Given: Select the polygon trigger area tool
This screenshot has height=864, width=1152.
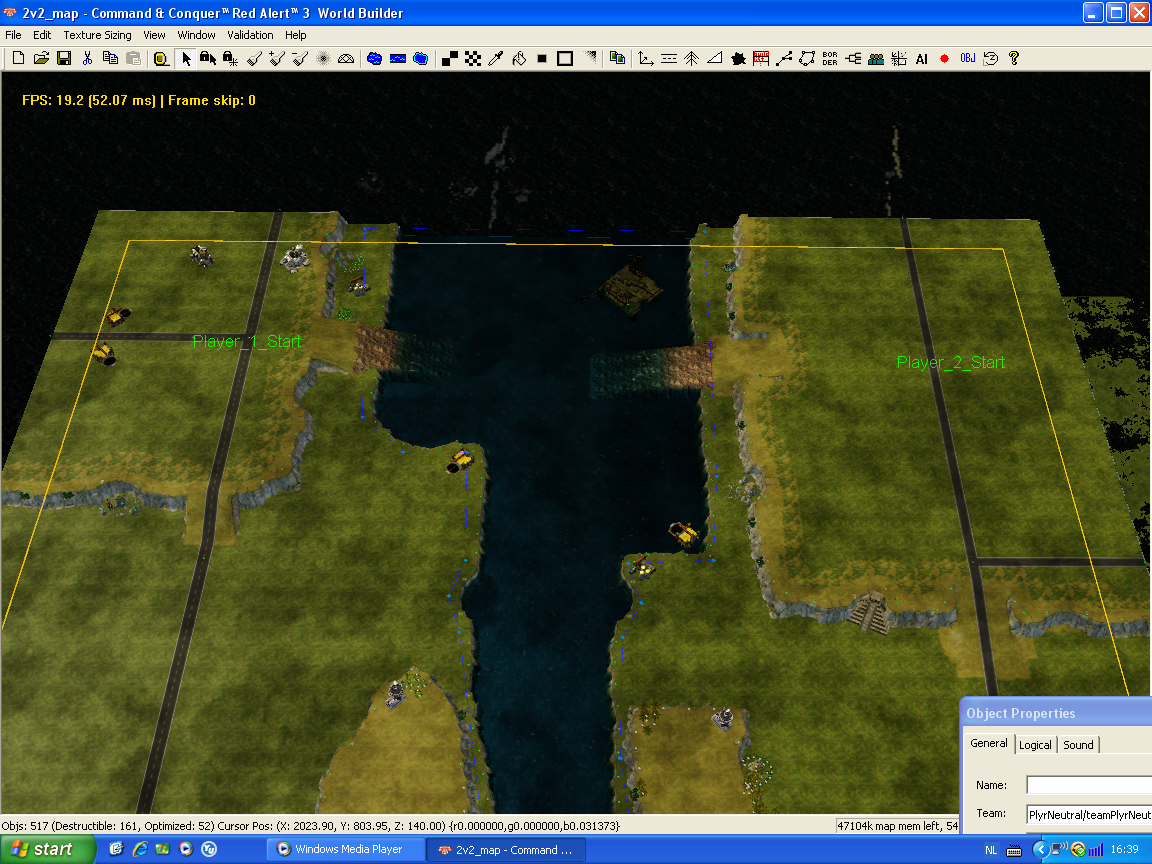Looking at the screenshot, I should point(807,58).
